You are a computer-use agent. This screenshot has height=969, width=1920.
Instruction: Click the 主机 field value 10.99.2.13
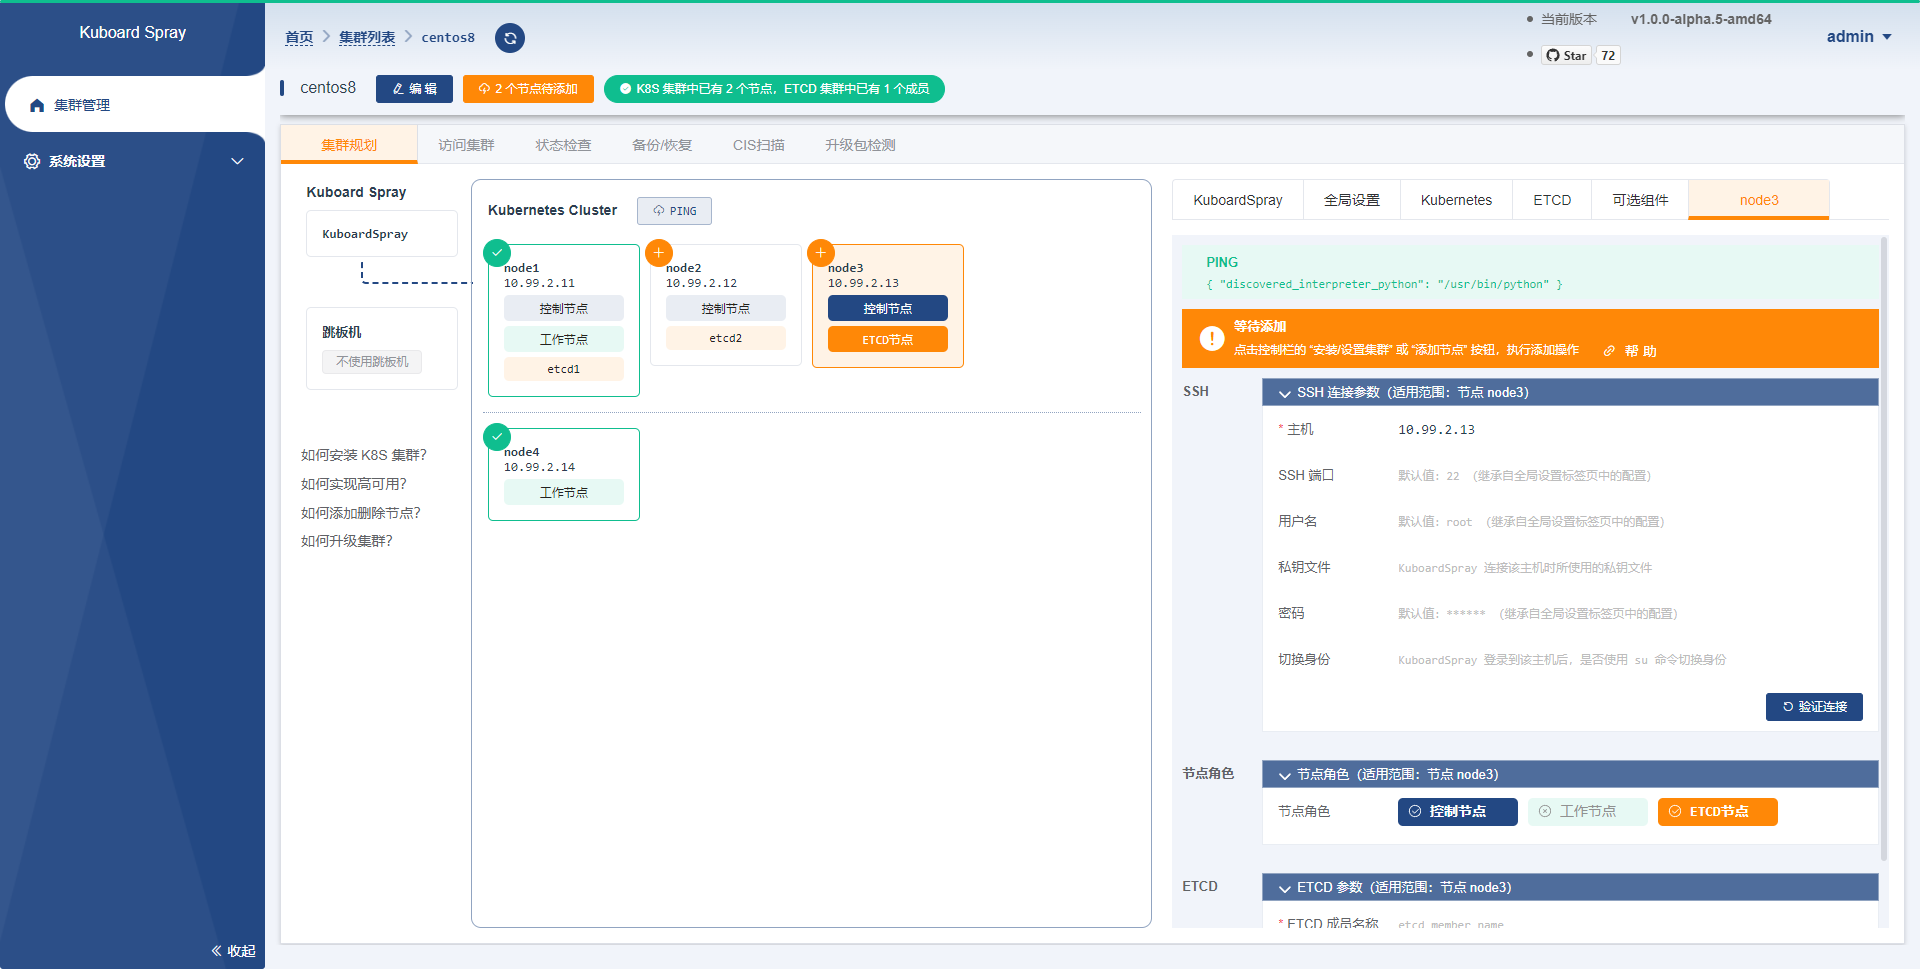coord(1436,430)
